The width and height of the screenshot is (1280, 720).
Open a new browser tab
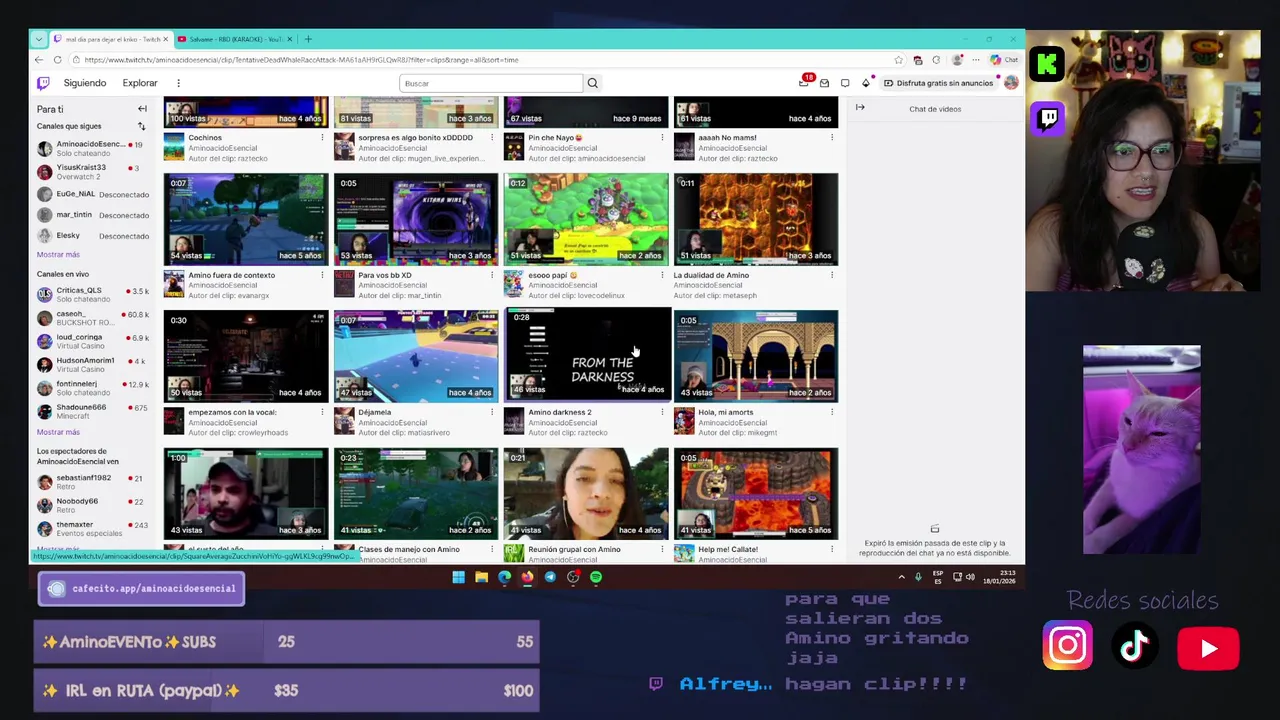[x=308, y=39]
